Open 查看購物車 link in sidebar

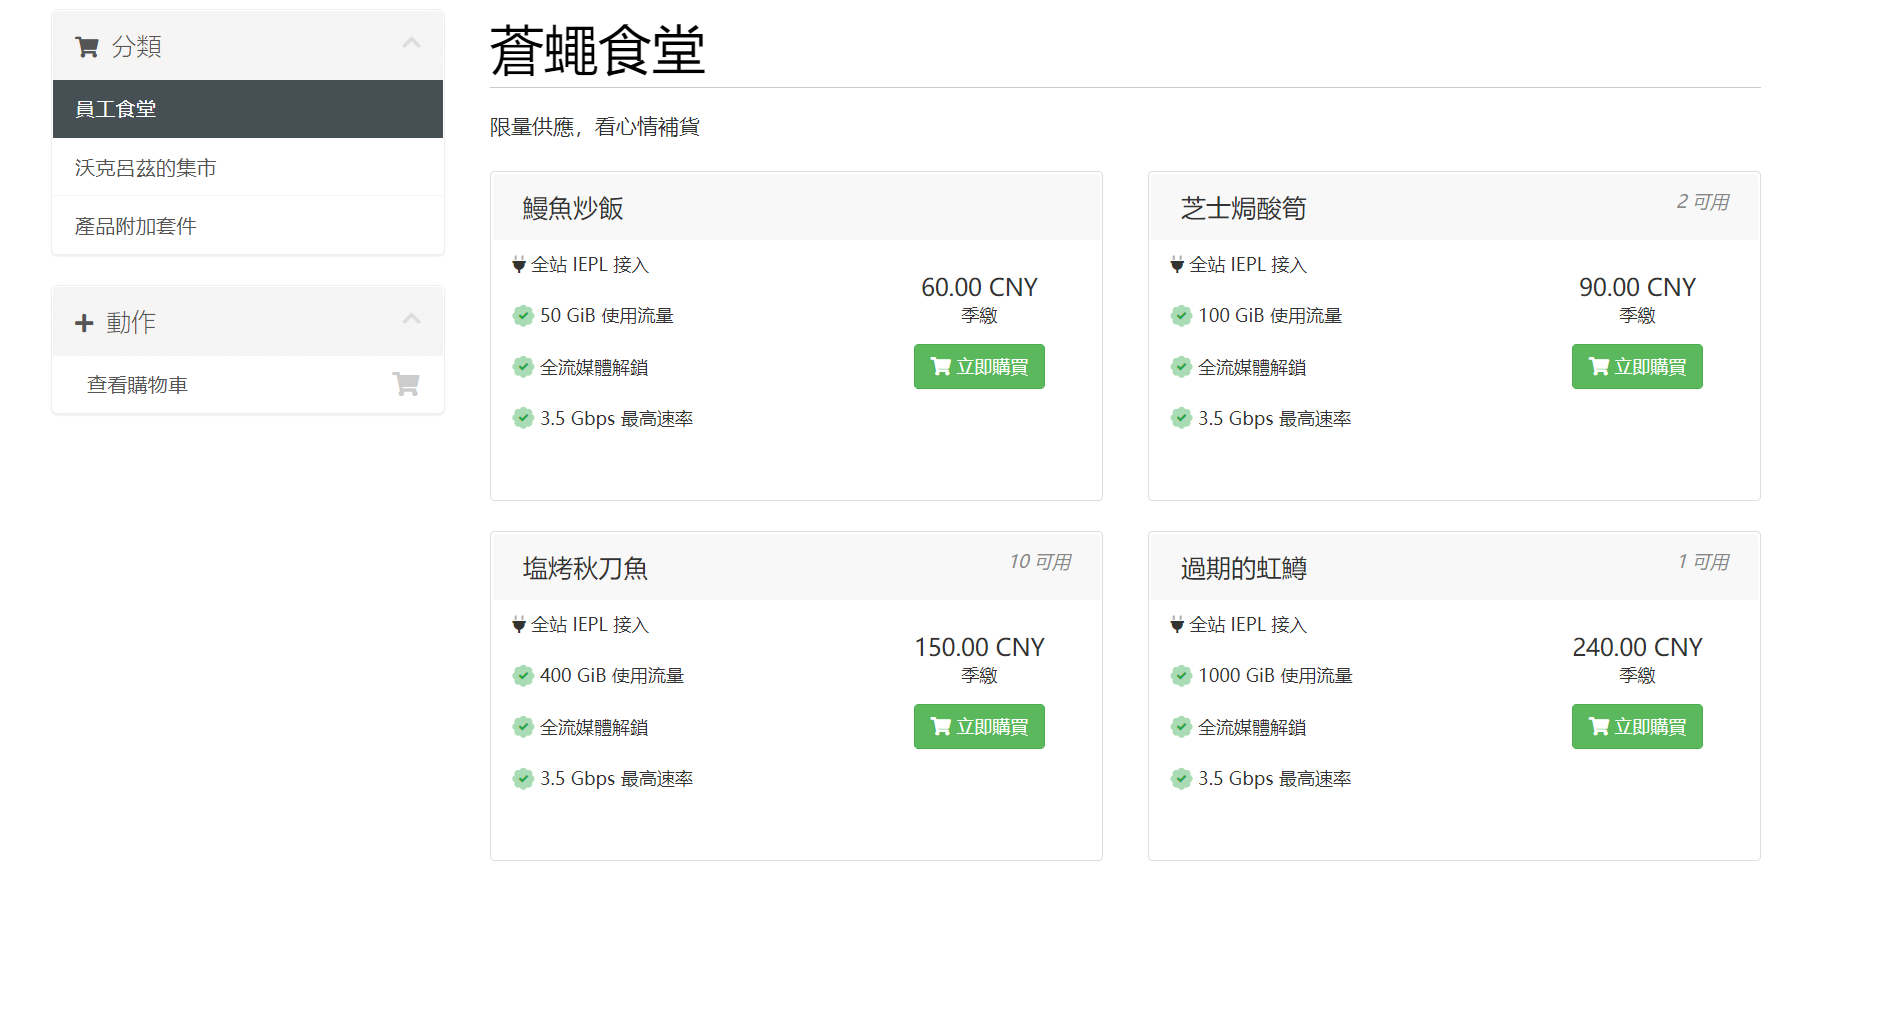(138, 385)
